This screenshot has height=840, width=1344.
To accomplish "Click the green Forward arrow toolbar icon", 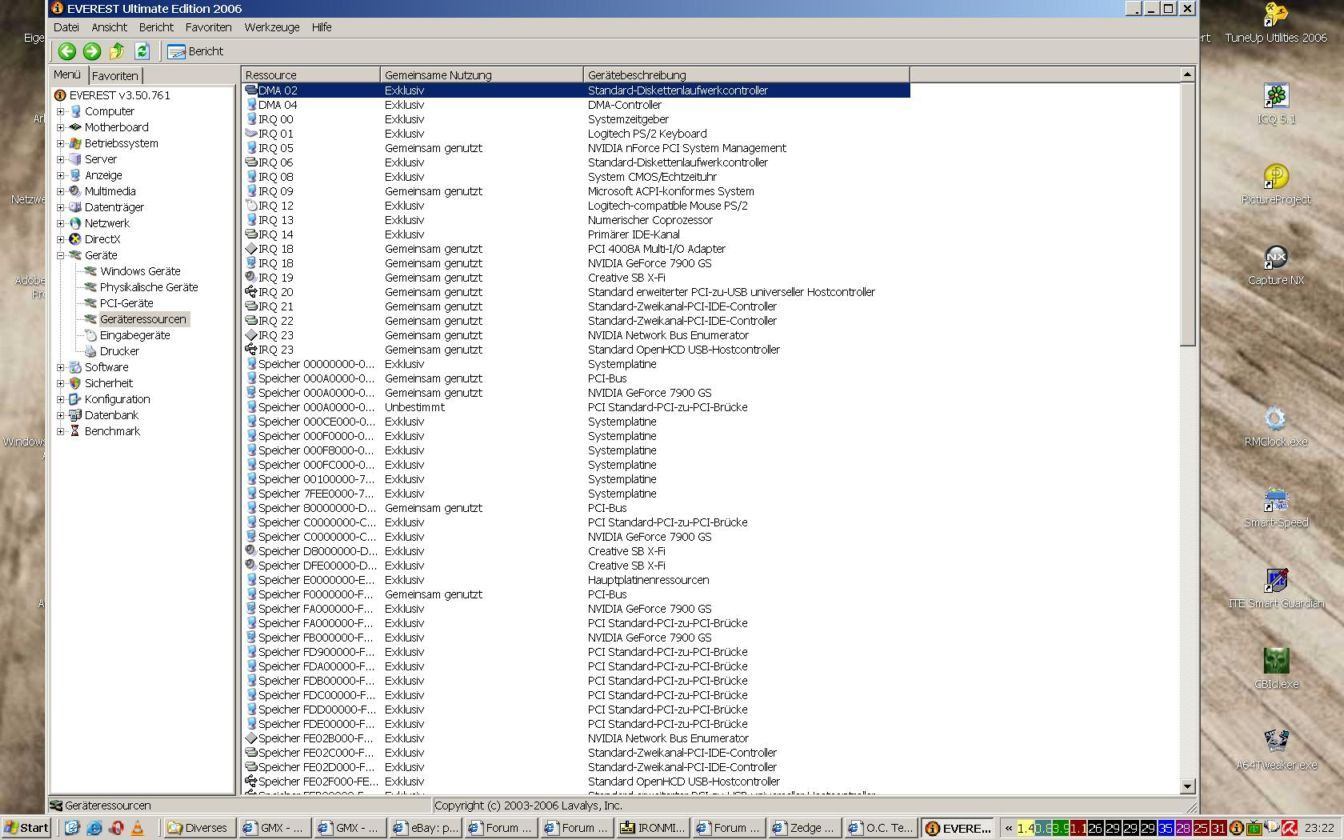I will click(x=92, y=51).
